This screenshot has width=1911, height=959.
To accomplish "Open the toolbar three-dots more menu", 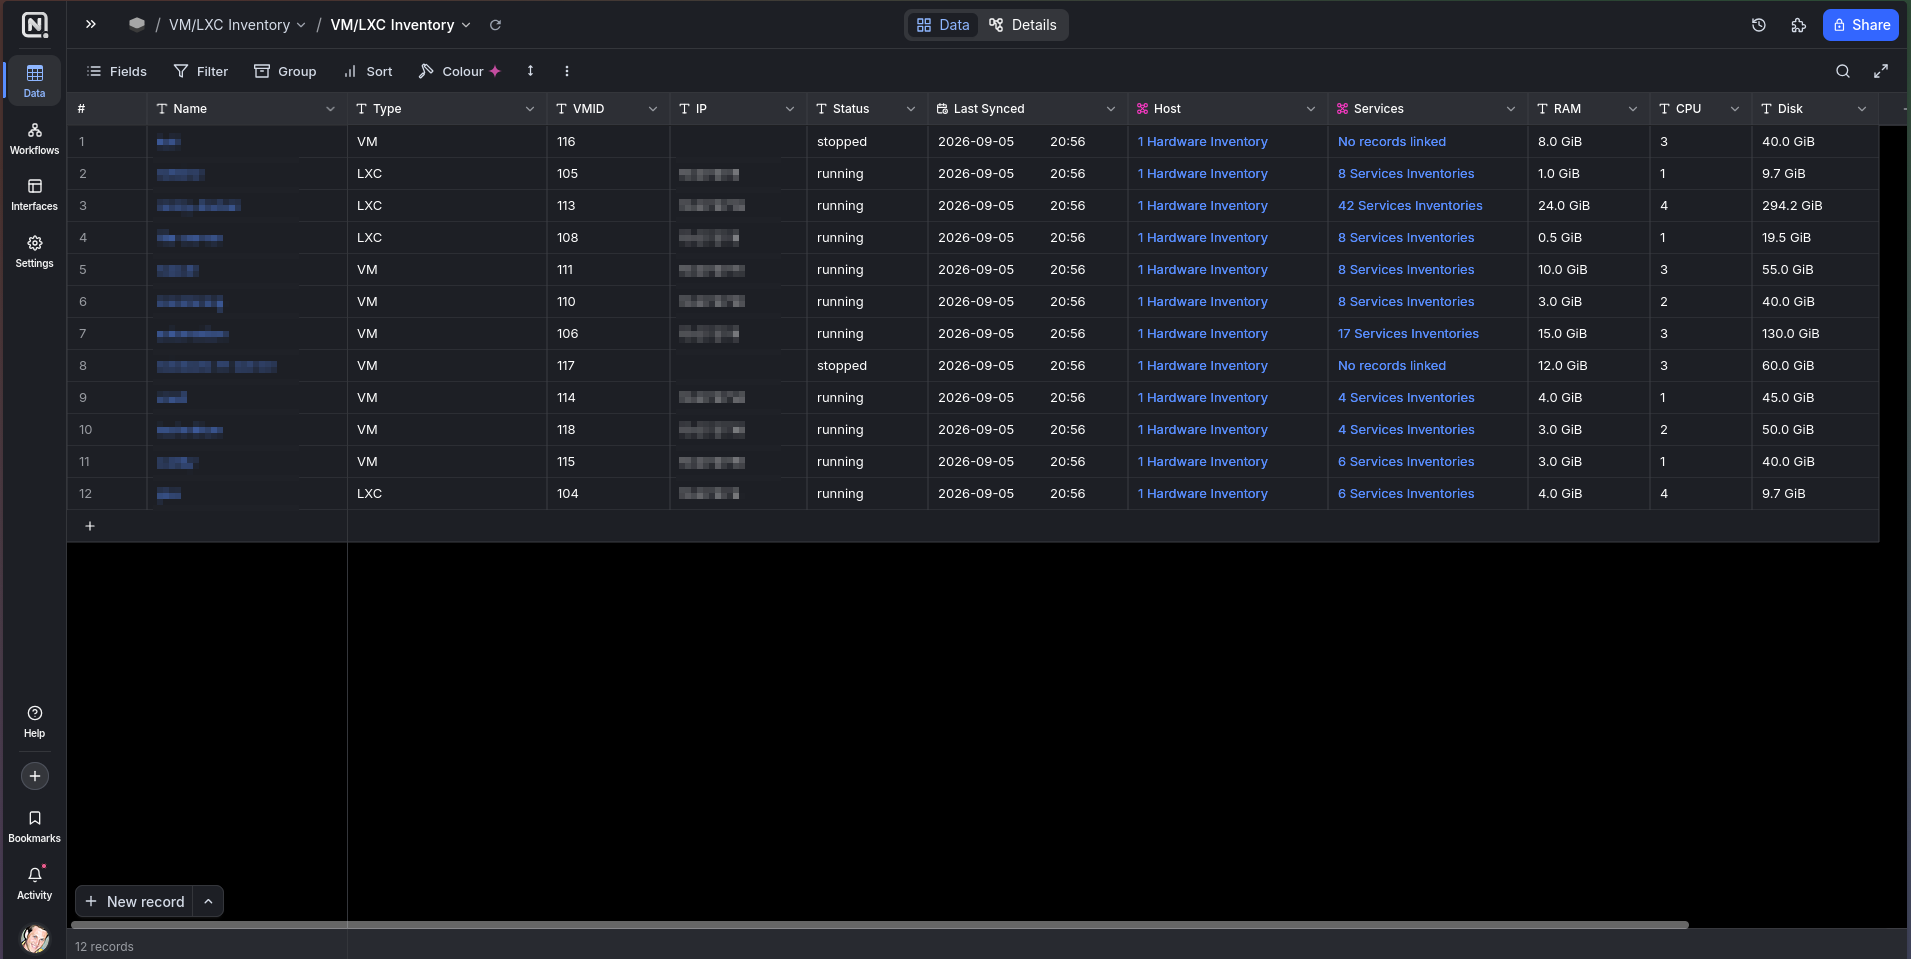I will point(567,71).
